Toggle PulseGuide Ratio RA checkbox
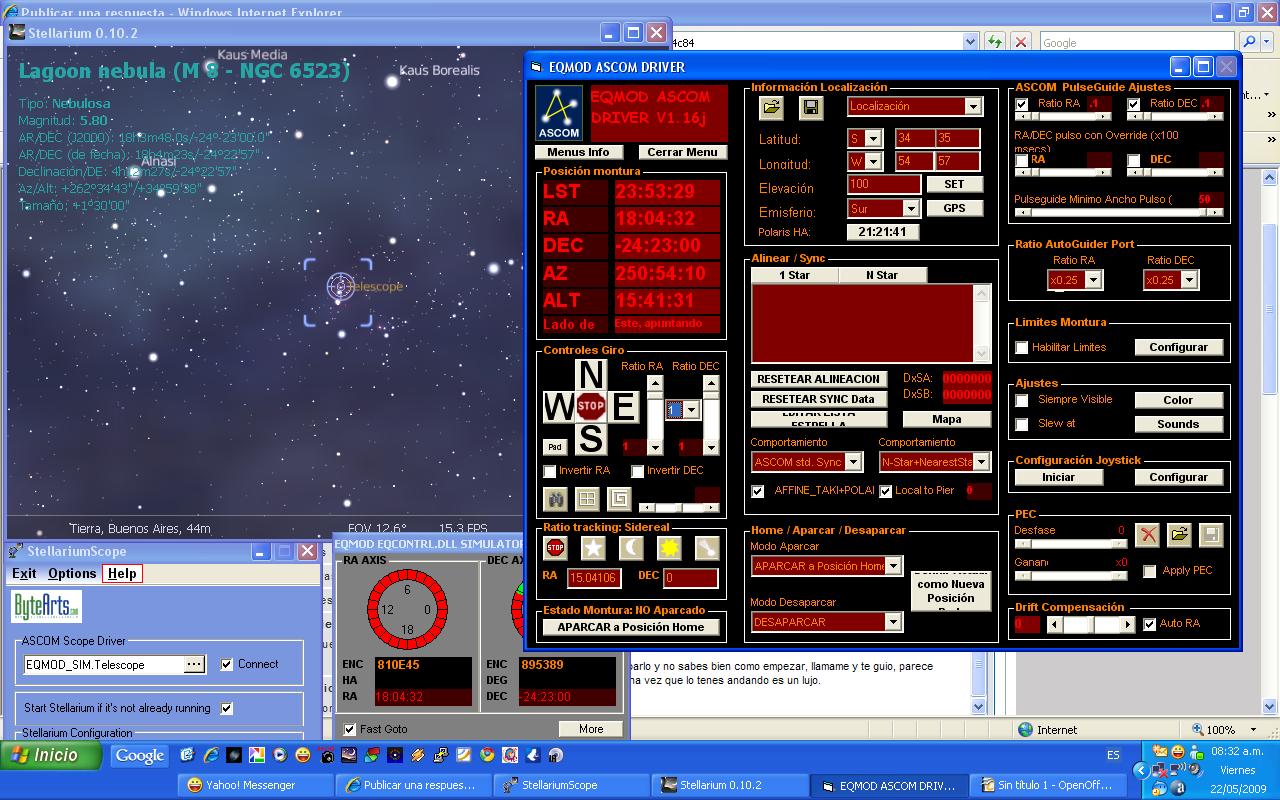The image size is (1280, 800). 1022,104
